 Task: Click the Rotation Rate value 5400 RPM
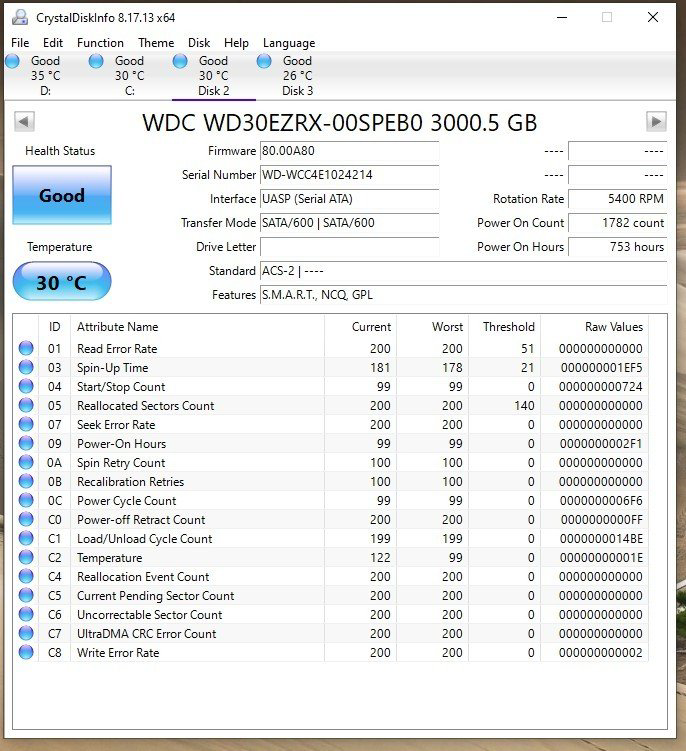coord(617,199)
